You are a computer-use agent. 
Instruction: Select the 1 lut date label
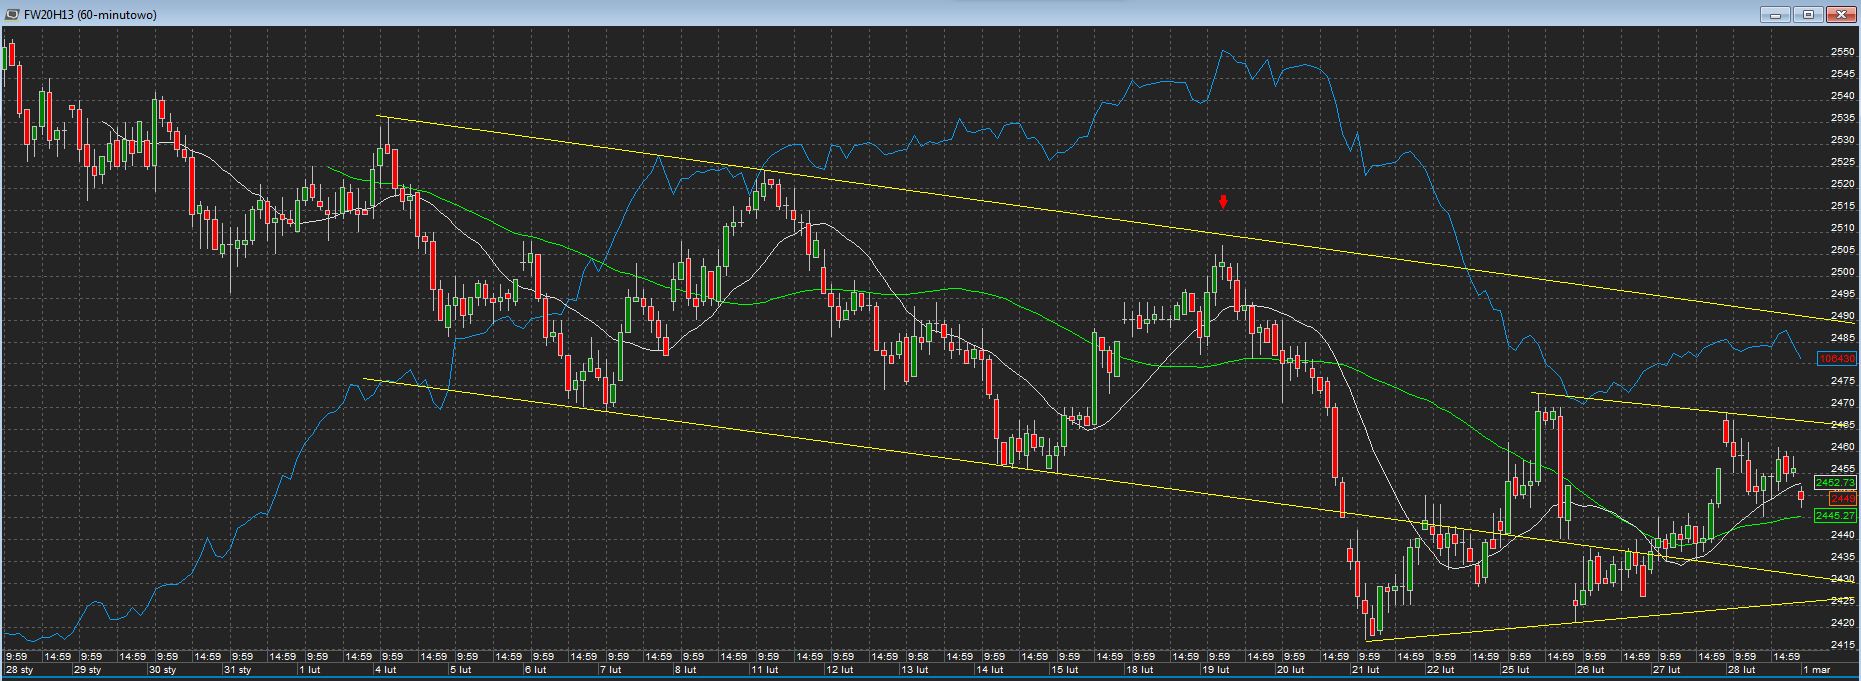click(x=310, y=670)
